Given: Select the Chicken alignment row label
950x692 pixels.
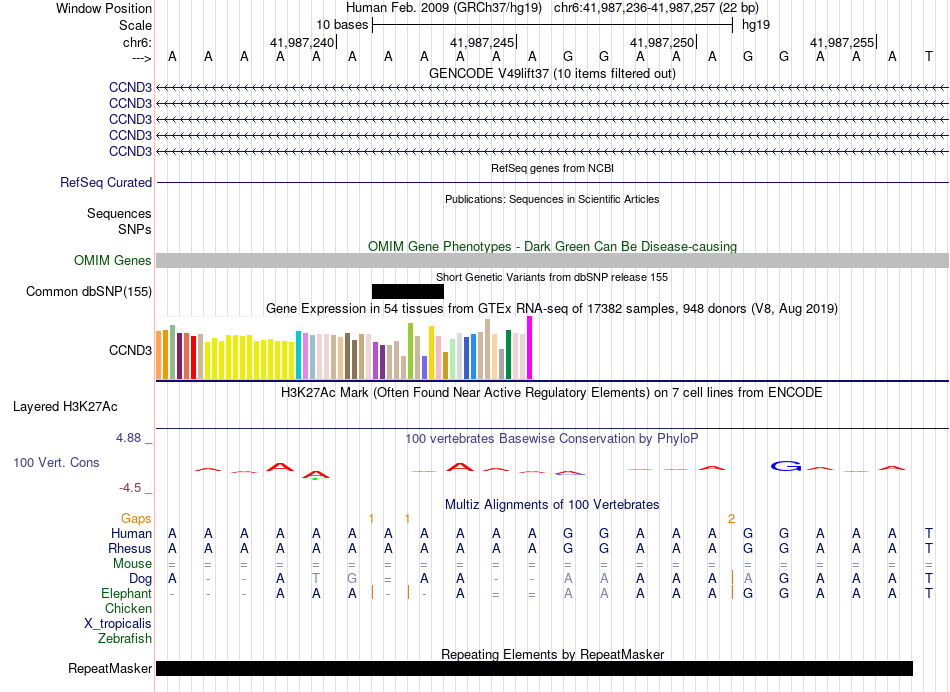Looking at the screenshot, I should coord(128,608).
